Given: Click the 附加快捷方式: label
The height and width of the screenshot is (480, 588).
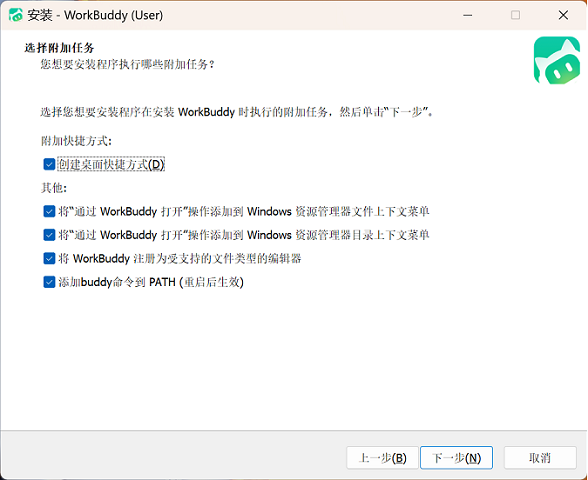Looking at the screenshot, I should coord(76,141).
